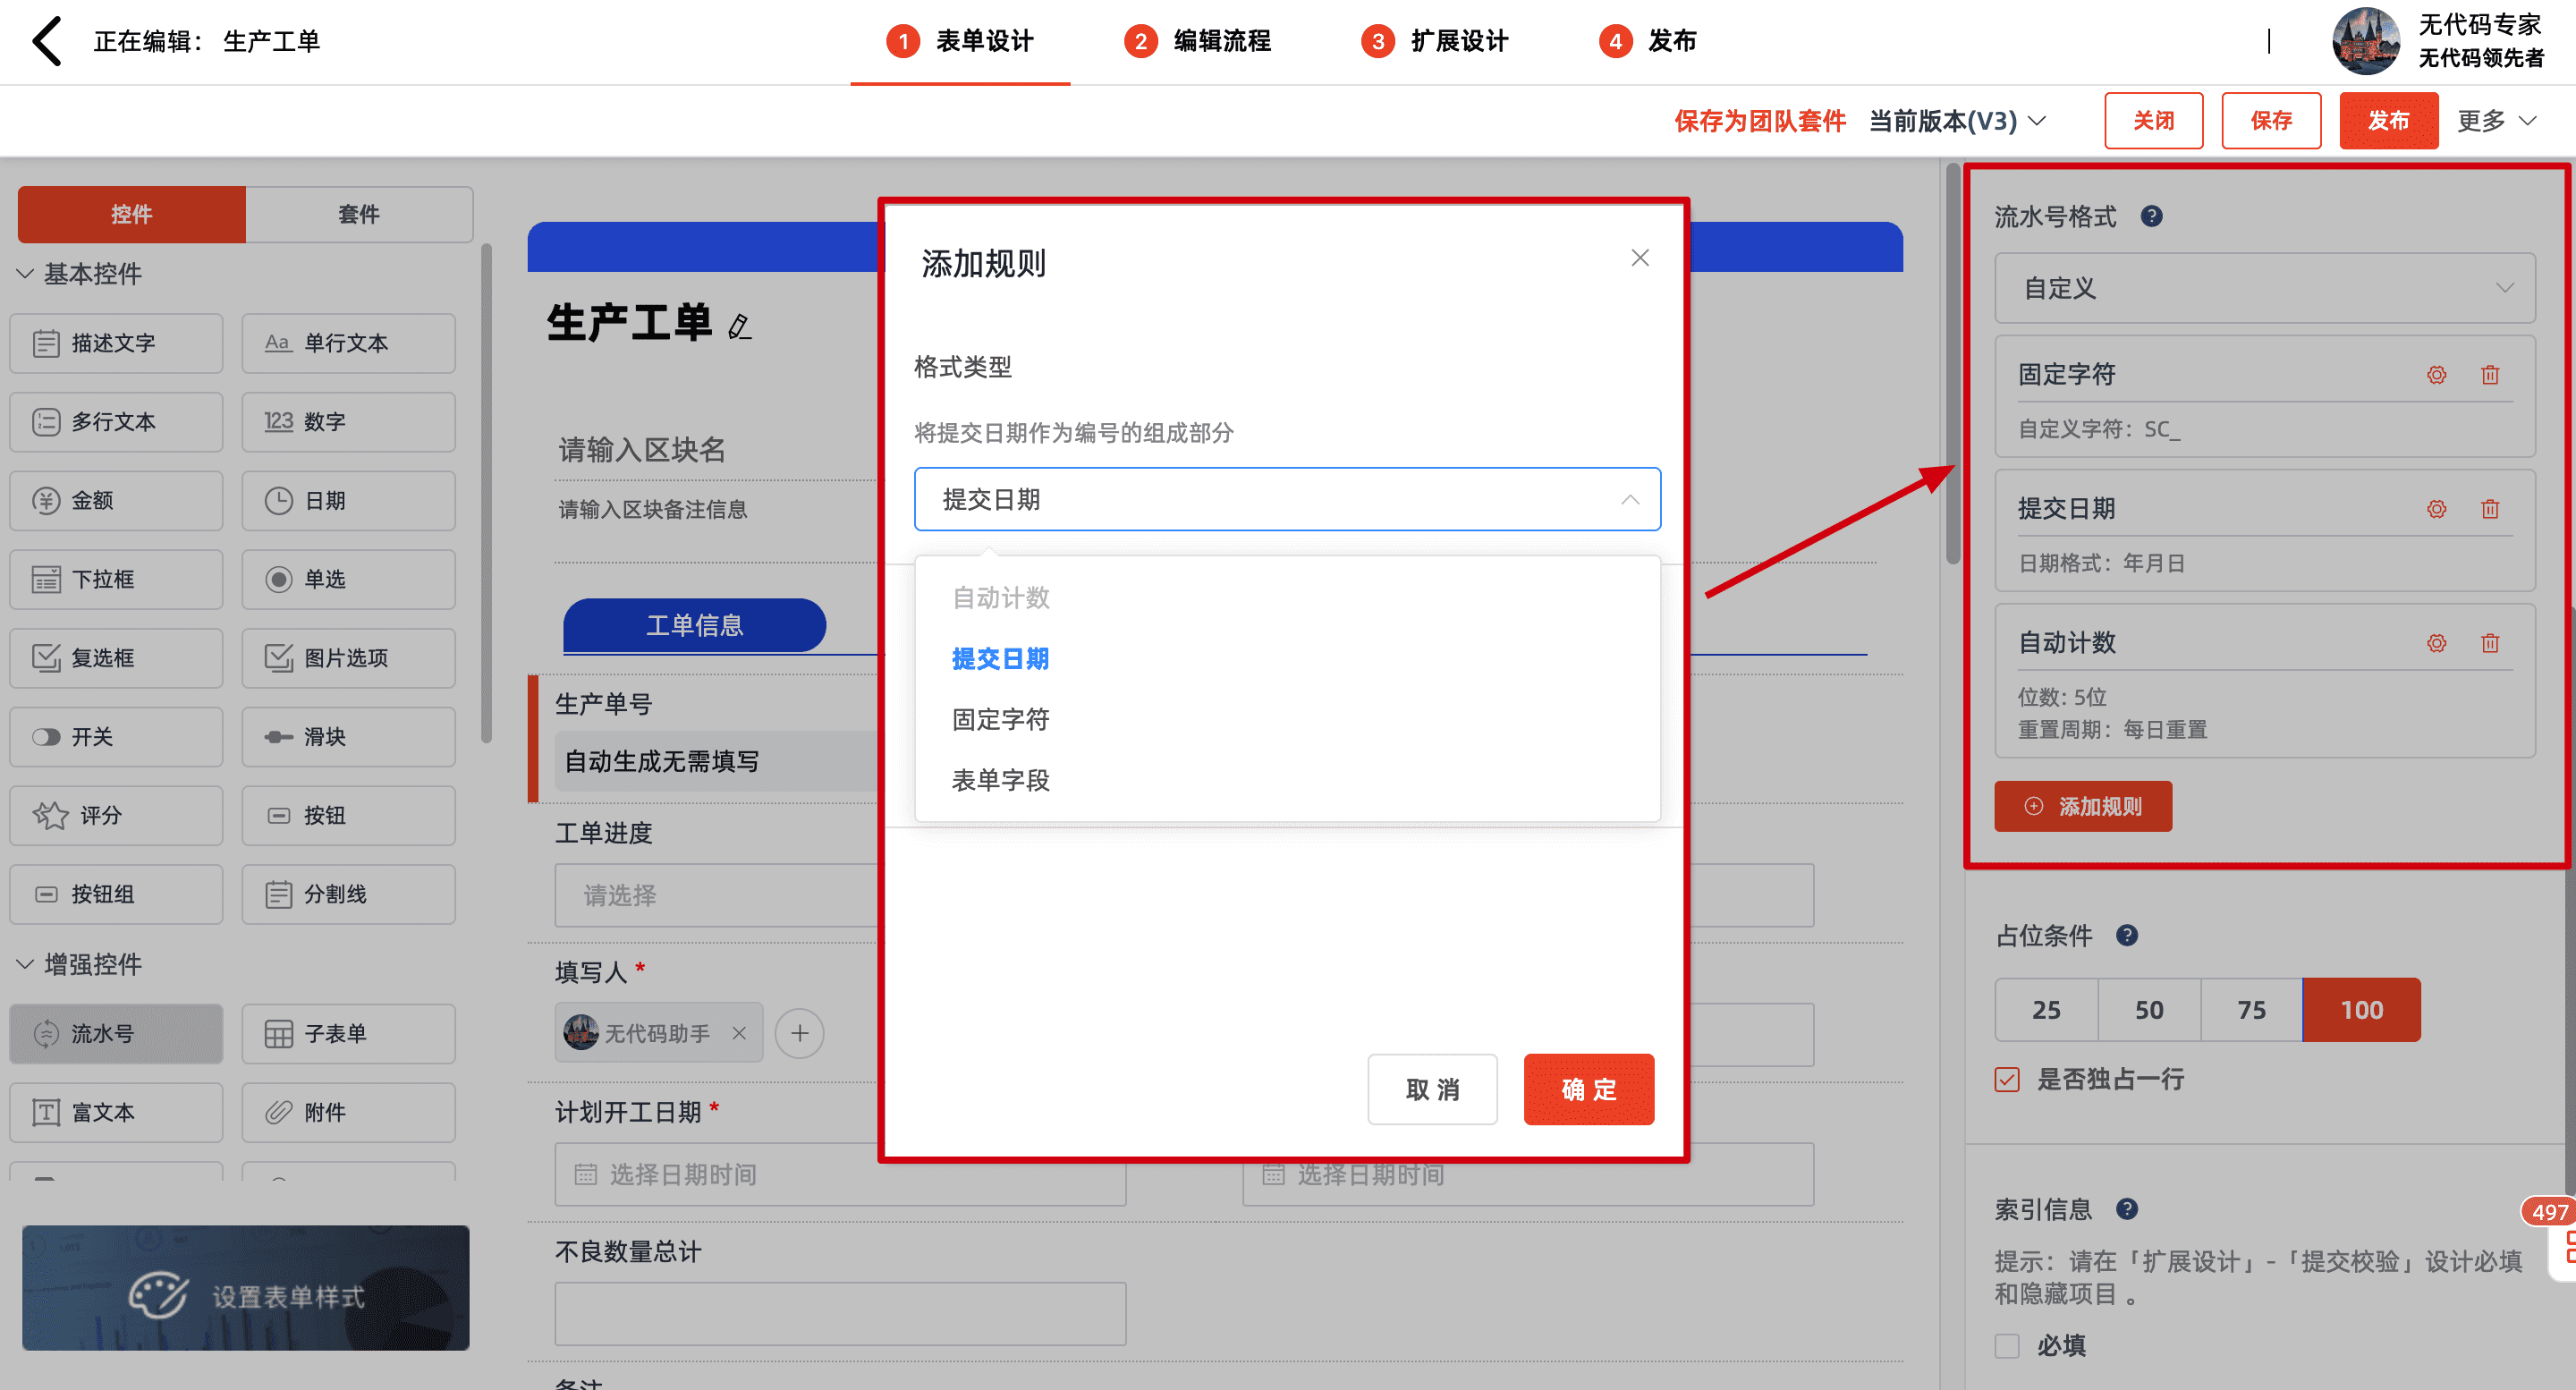
Task: Open the 自定义 serial format dropdown
Action: [x=2264, y=288]
